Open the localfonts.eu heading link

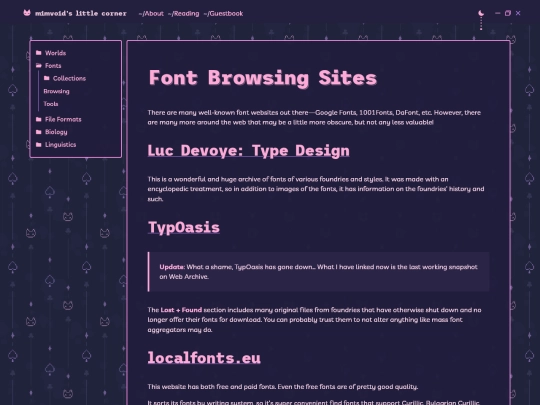coord(204,358)
